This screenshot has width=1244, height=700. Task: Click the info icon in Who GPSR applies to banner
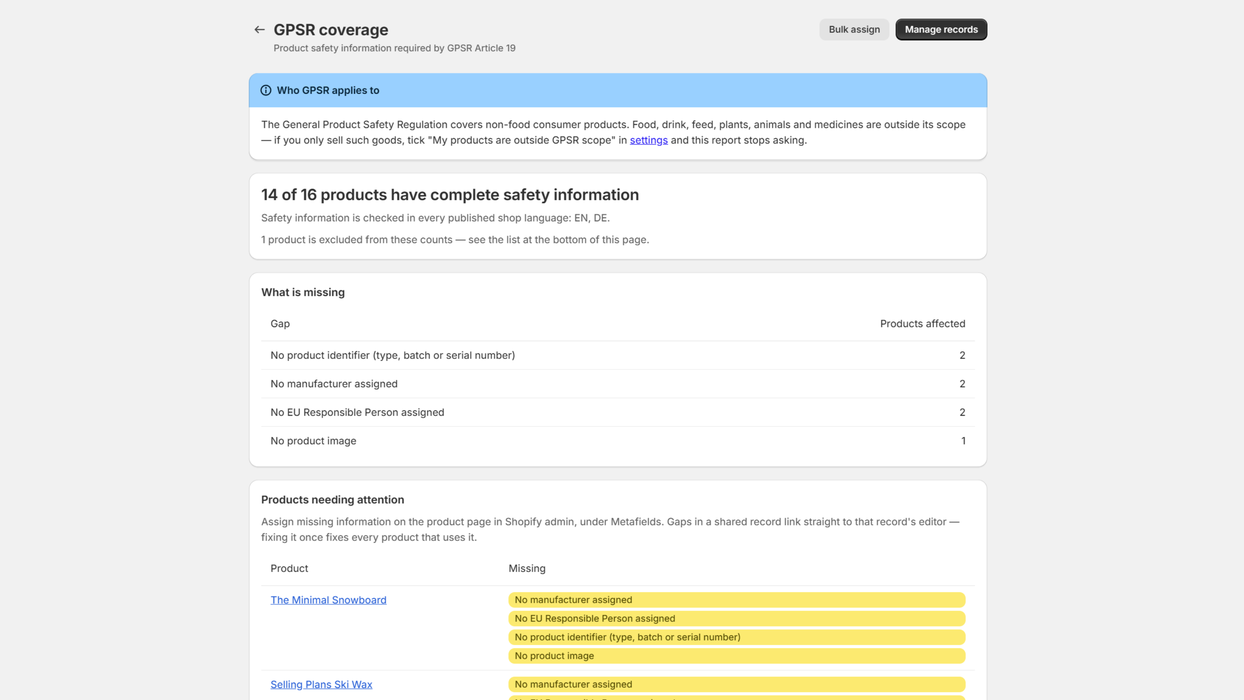[x=266, y=90]
